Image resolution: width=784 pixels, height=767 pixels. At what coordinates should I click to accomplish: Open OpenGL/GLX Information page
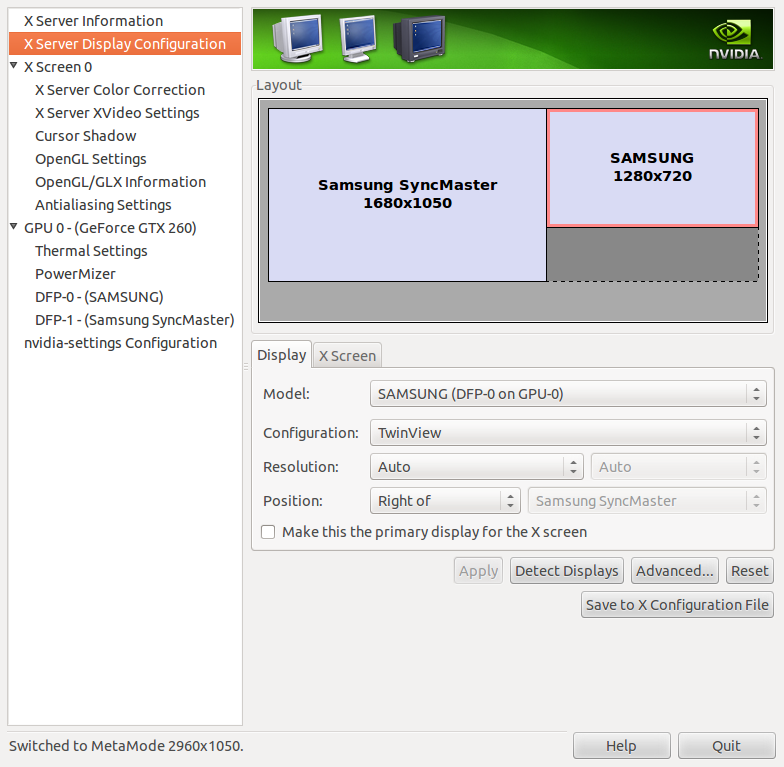[120, 182]
